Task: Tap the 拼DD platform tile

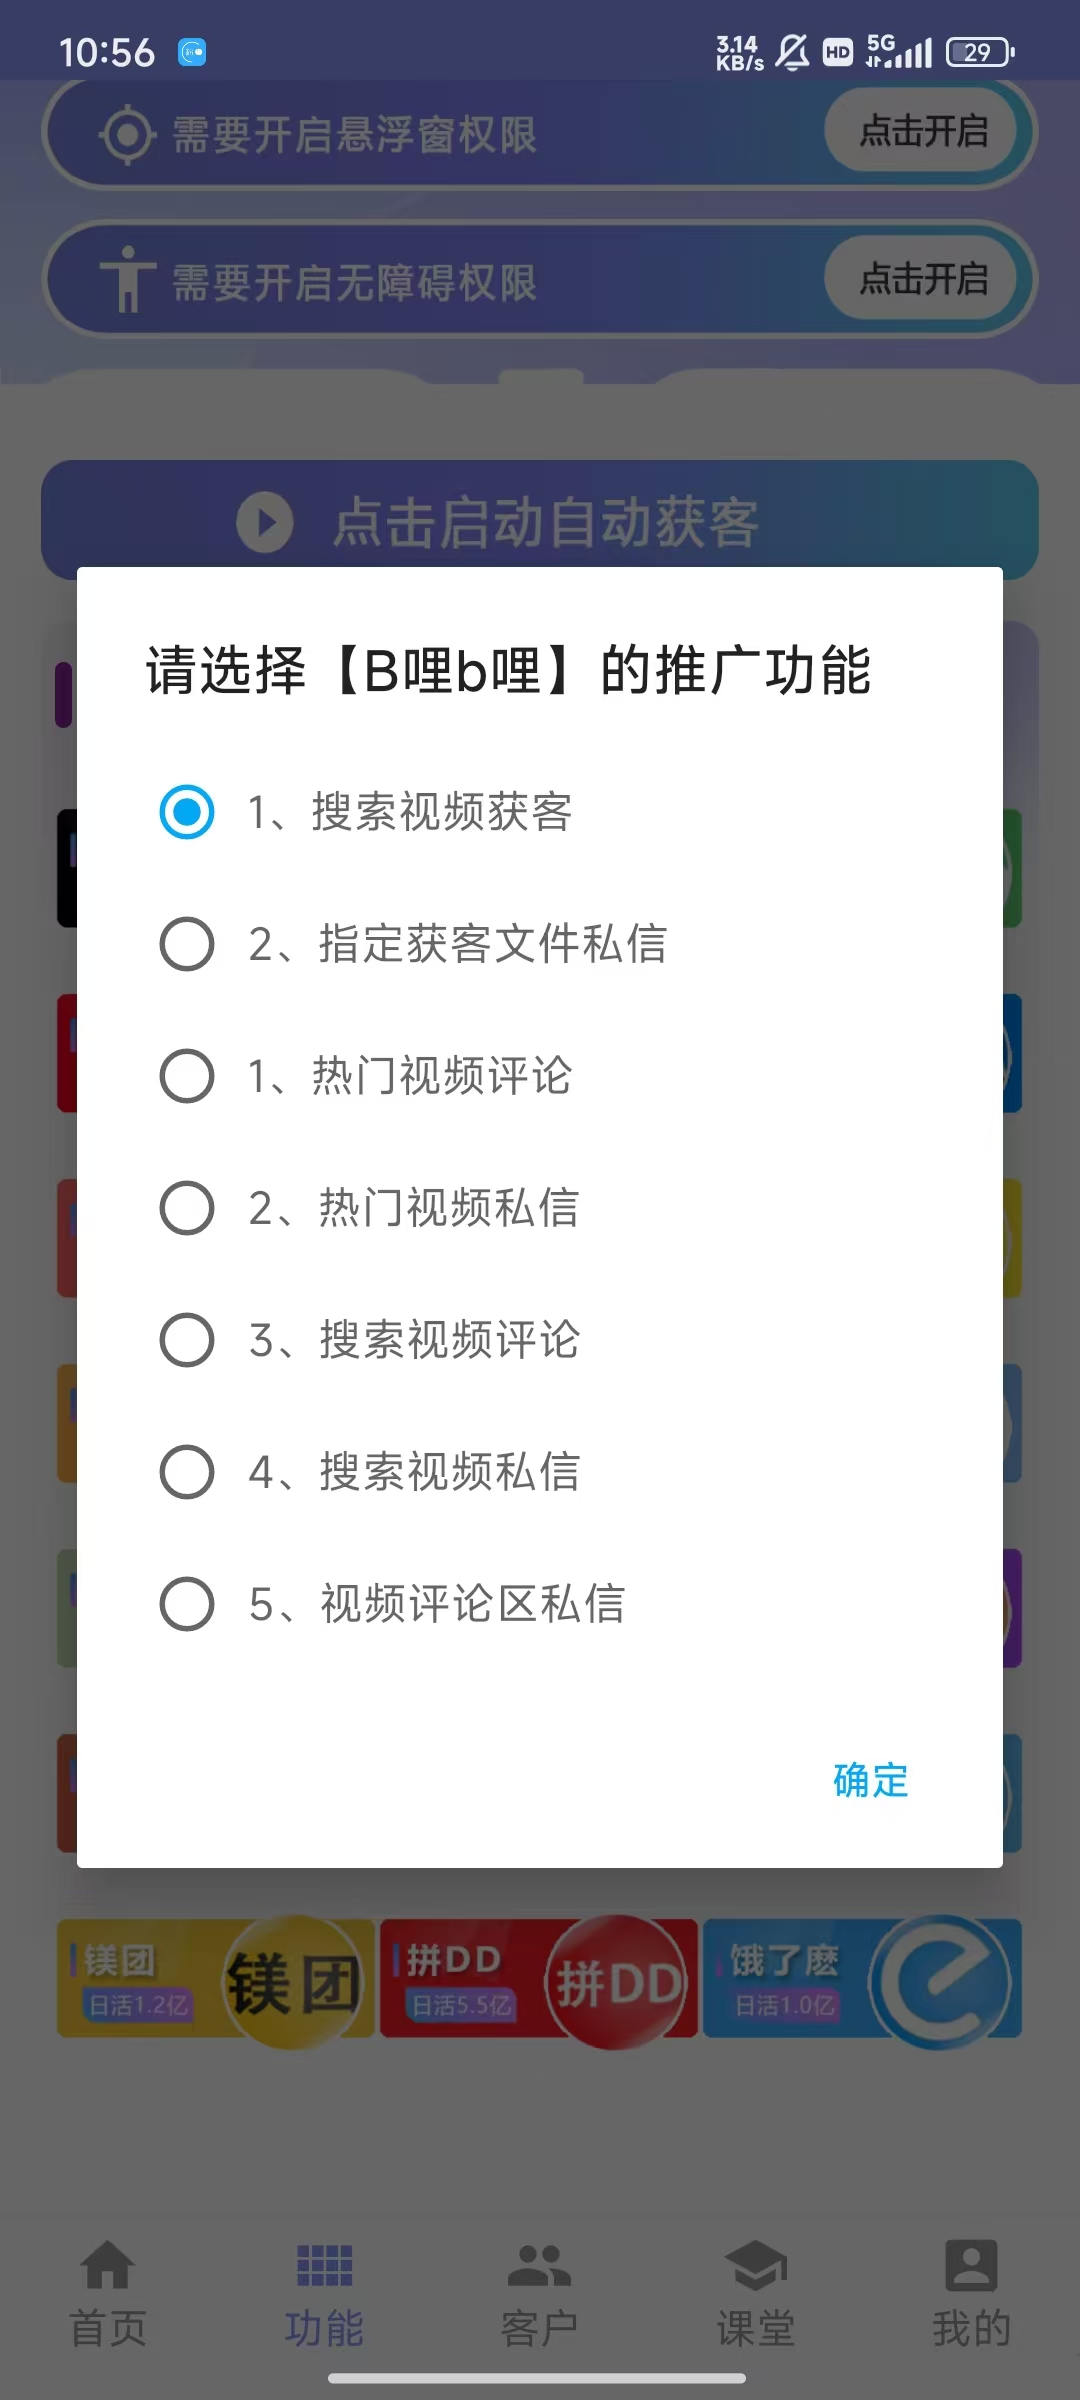Action: point(539,1978)
